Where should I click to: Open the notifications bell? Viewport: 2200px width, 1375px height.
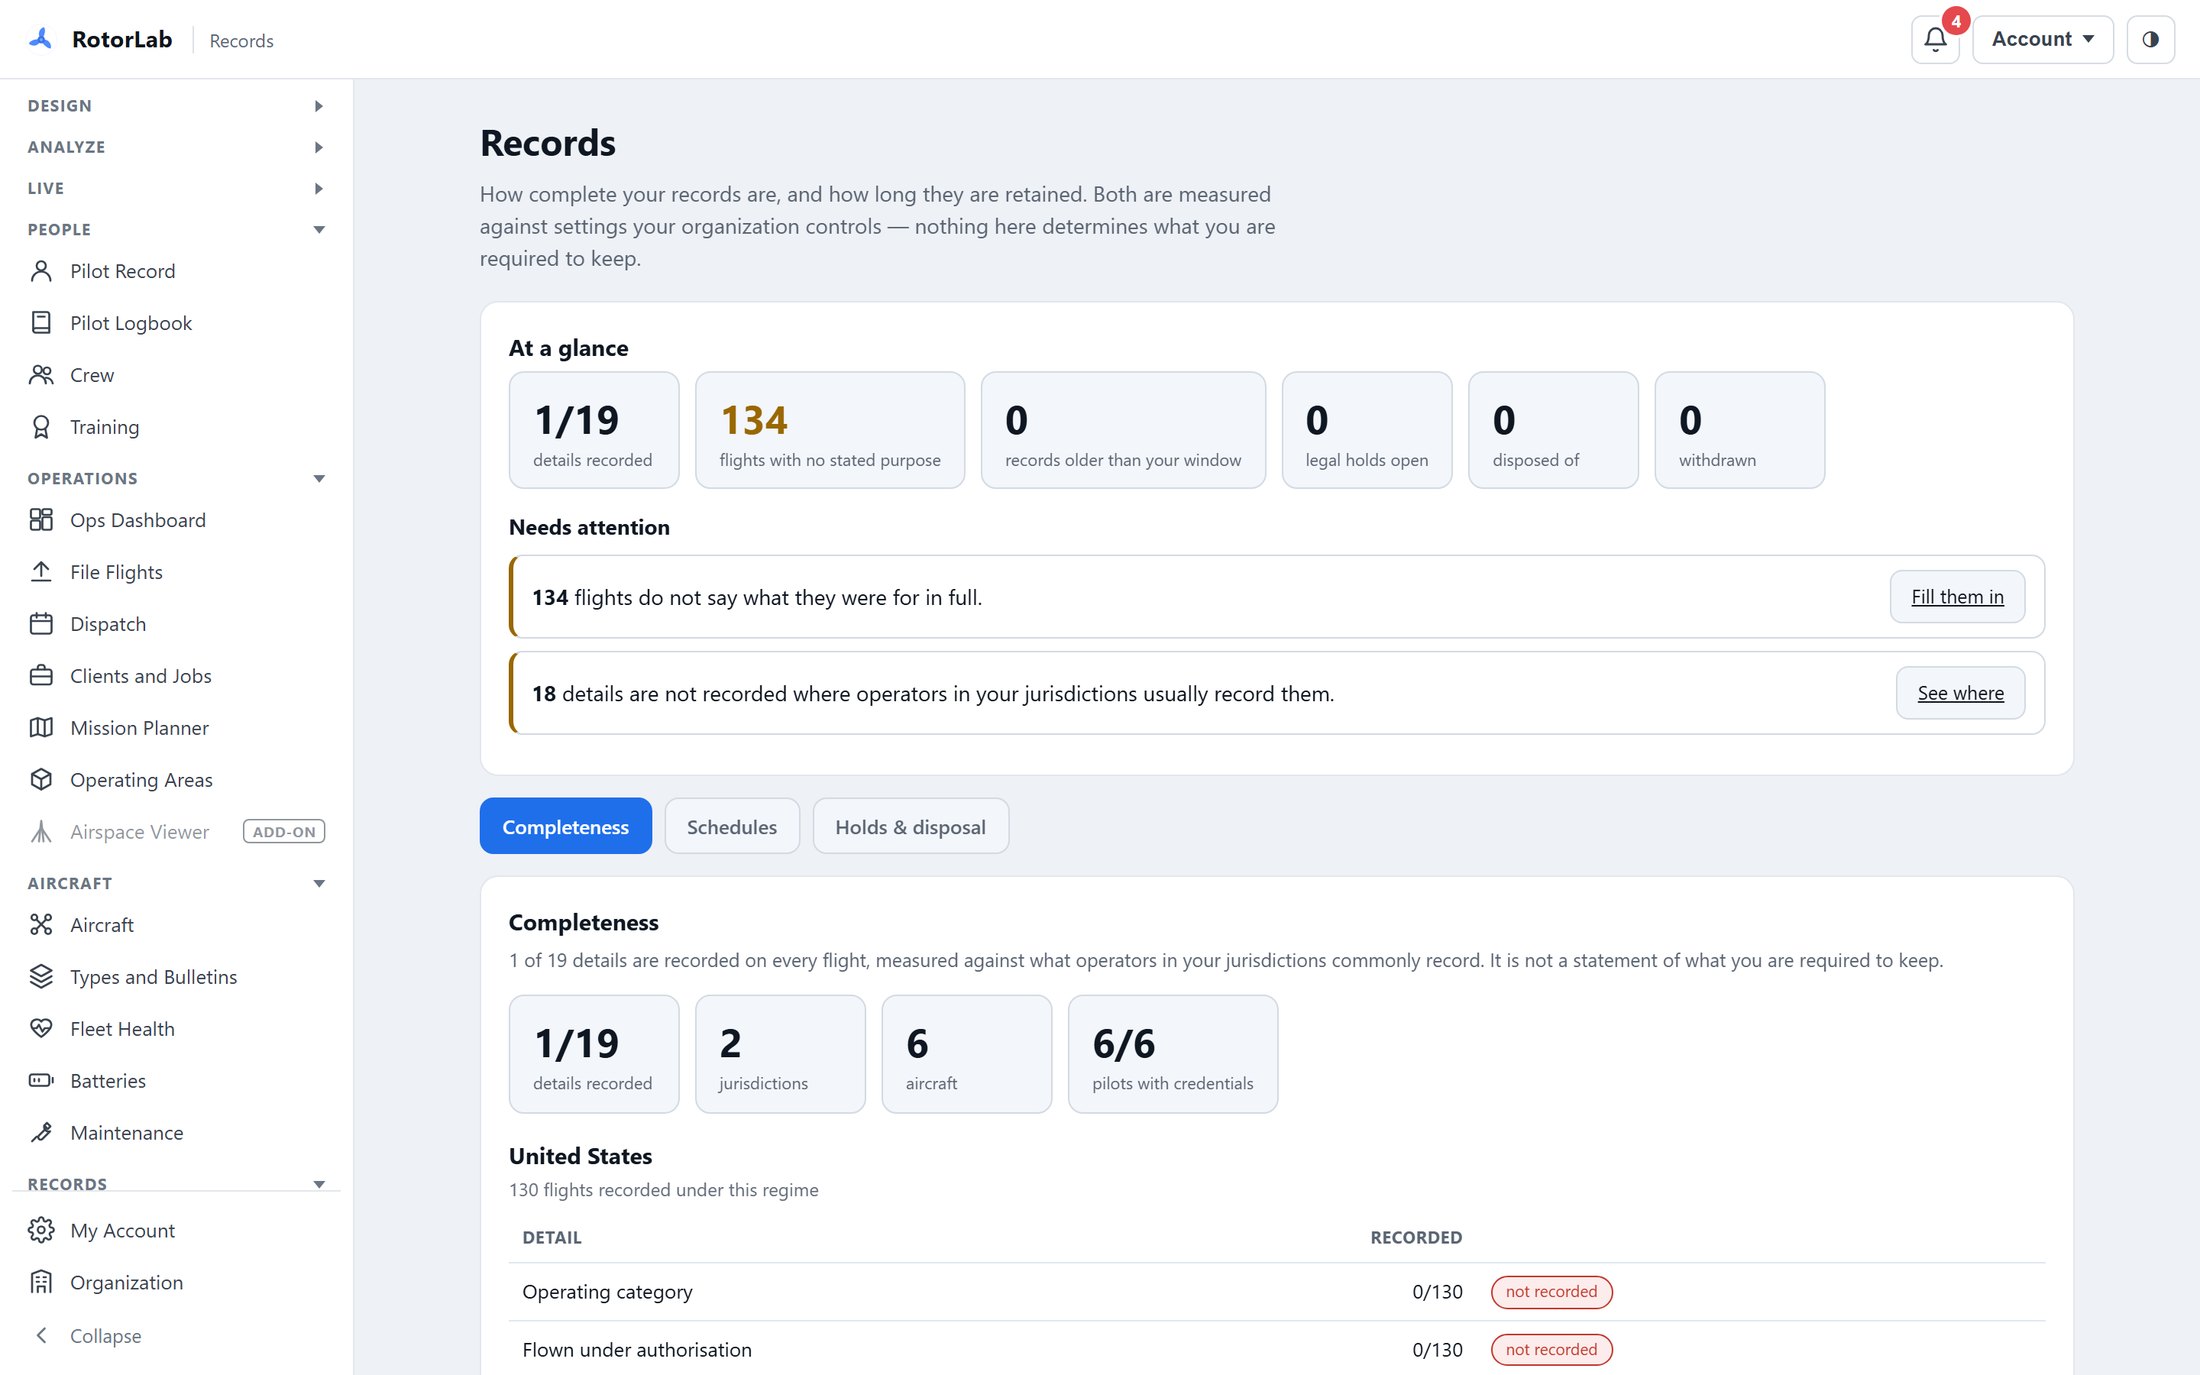coord(1935,40)
